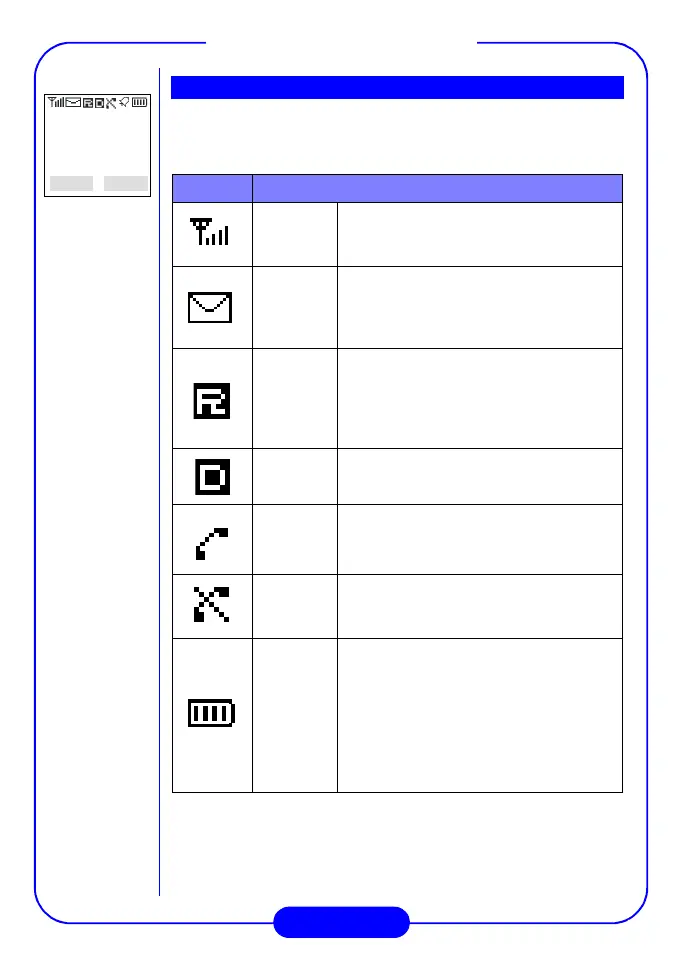
Task: Click the blue page number pill at bottom
Action: (341, 922)
